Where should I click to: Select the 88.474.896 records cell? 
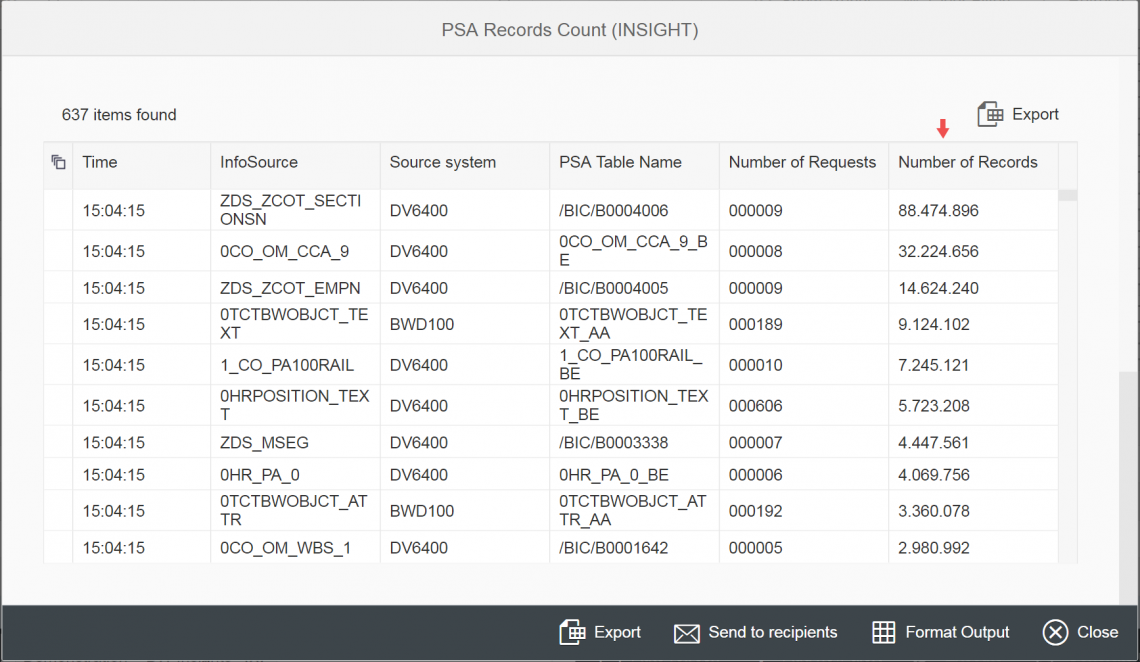(938, 211)
